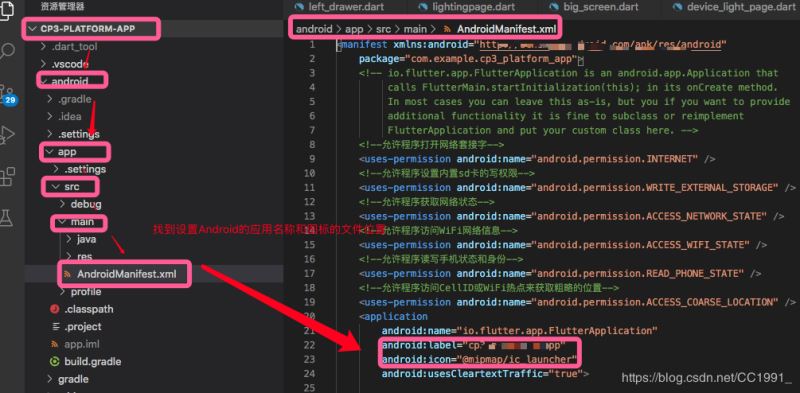Click android:name io.flutter.app.FlutterApplication line
The width and height of the screenshot is (800, 393).
pyautogui.click(x=519, y=331)
